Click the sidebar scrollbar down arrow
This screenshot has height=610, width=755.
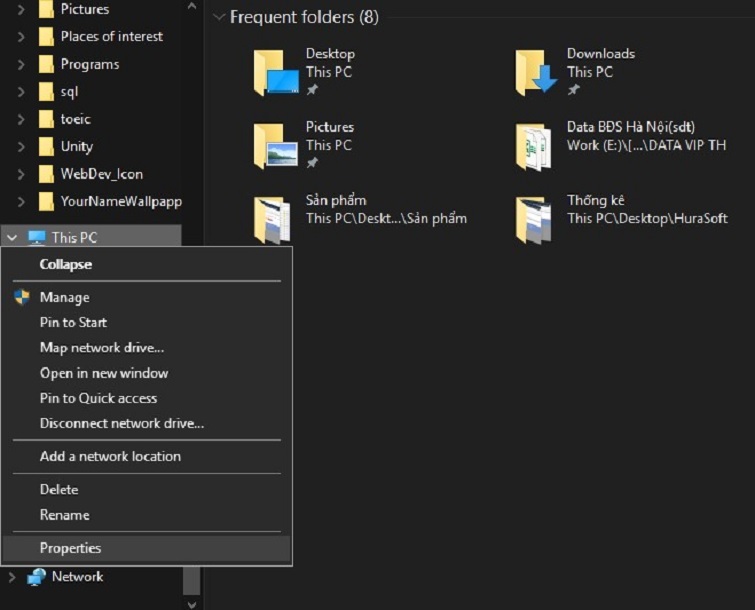pos(191,604)
